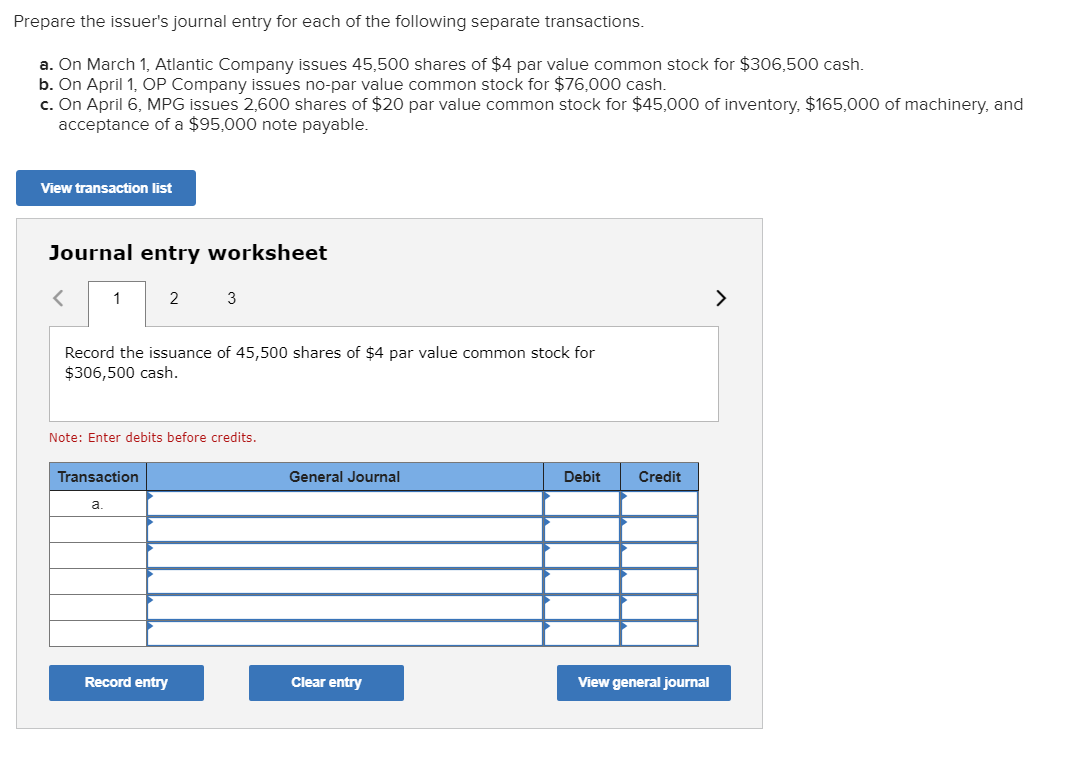Click the debit field of the first row
The height and width of the screenshot is (775, 1066).
click(x=581, y=504)
